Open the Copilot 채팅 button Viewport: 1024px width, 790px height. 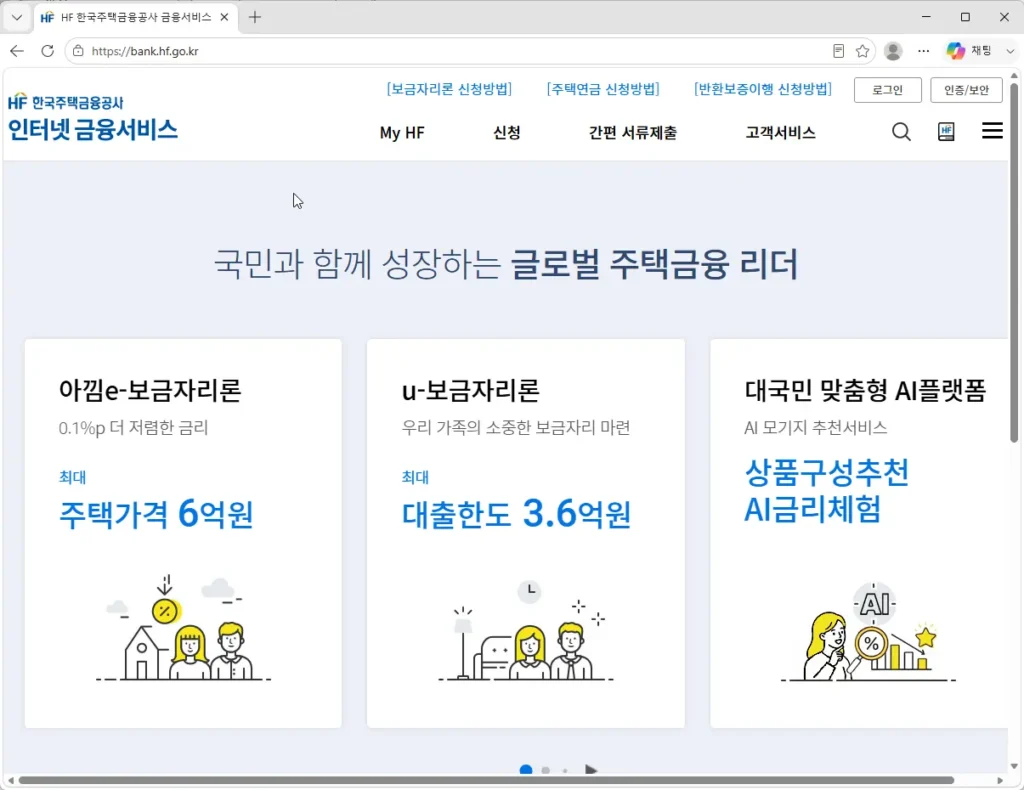pos(970,51)
